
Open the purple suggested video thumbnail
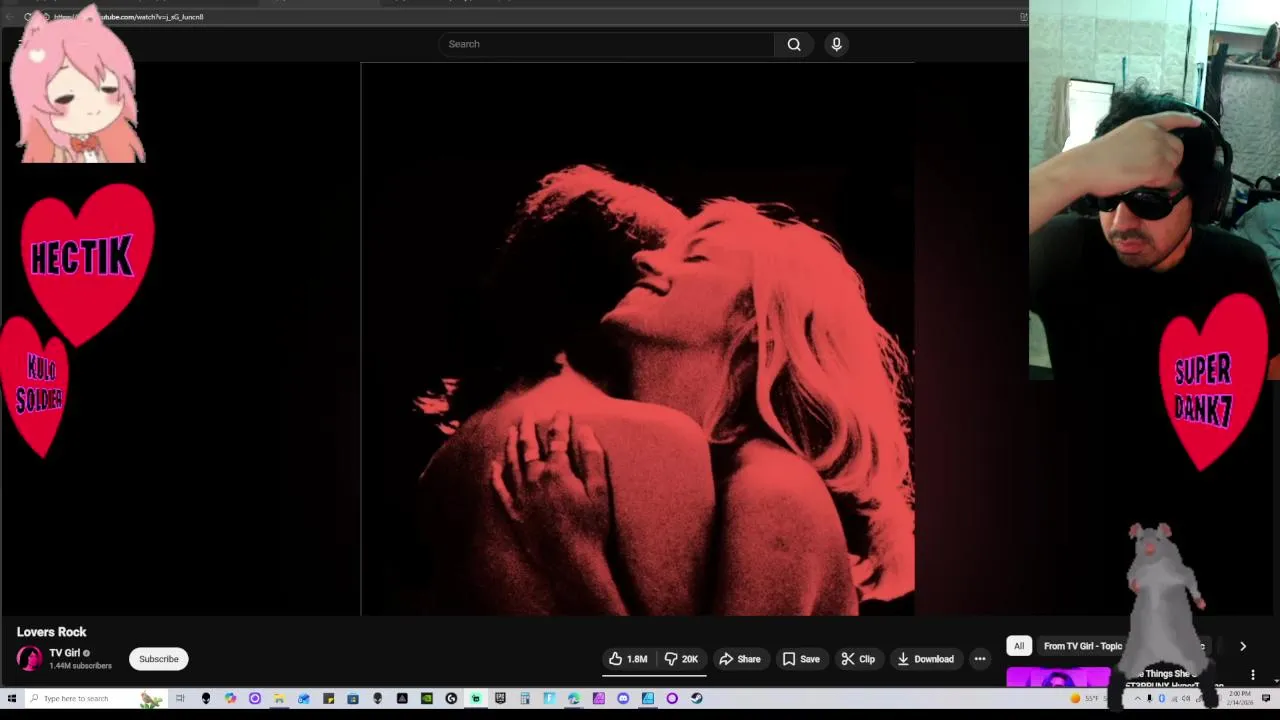[1058, 677]
